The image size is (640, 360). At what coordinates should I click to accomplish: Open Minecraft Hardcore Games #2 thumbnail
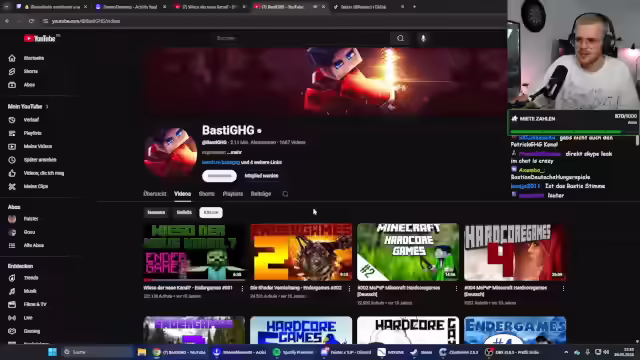click(x=408, y=252)
